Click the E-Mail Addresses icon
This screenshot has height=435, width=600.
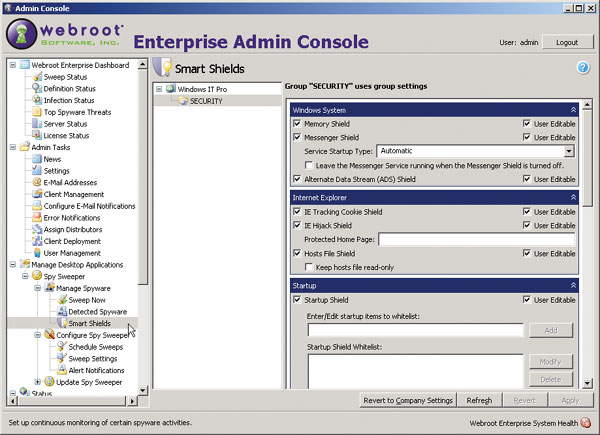pos(35,183)
